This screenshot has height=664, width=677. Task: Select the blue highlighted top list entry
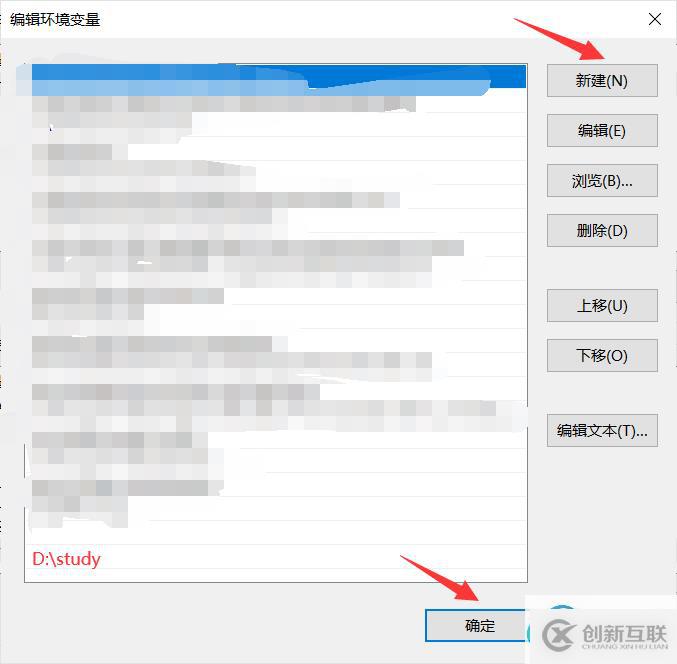click(278, 80)
